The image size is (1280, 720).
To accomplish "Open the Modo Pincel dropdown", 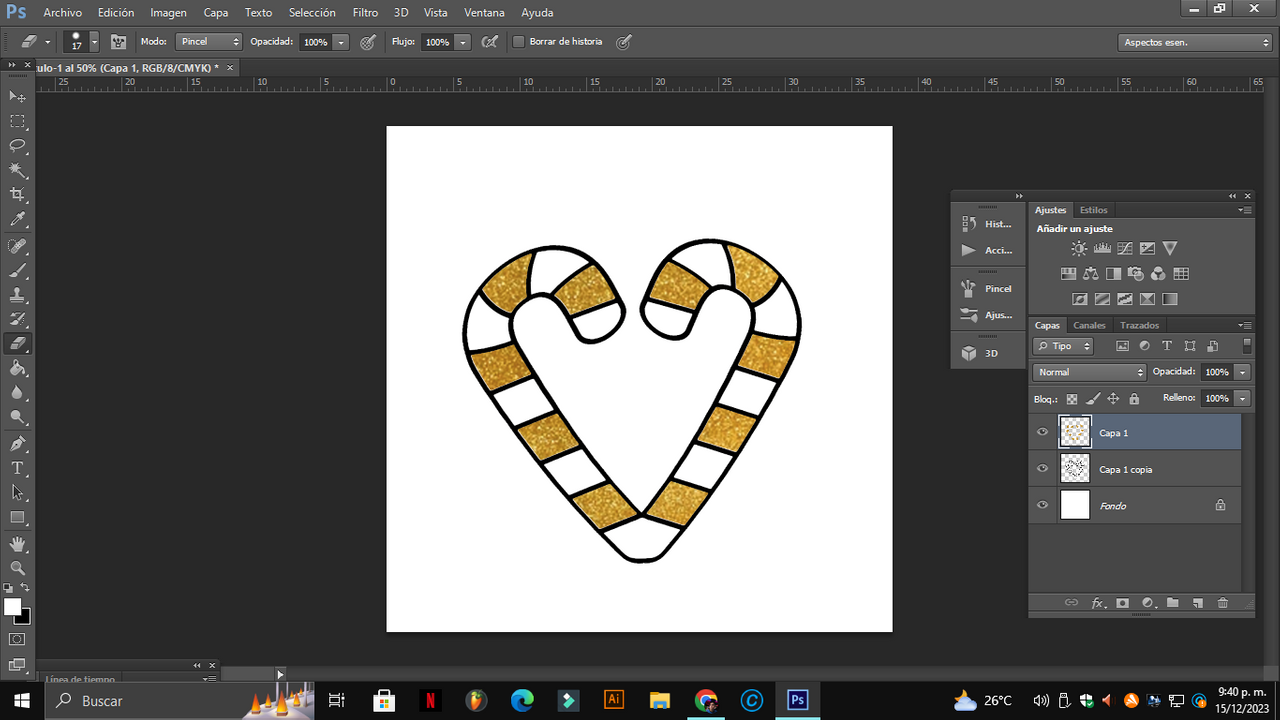I will (x=209, y=42).
